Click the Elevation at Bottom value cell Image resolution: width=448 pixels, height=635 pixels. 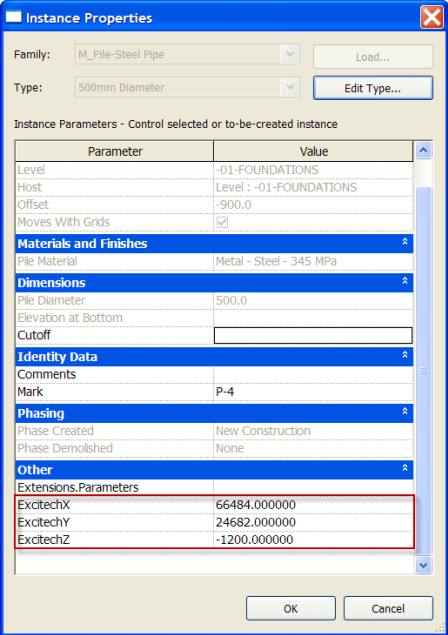pyautogui.click(x=313, y=318)
